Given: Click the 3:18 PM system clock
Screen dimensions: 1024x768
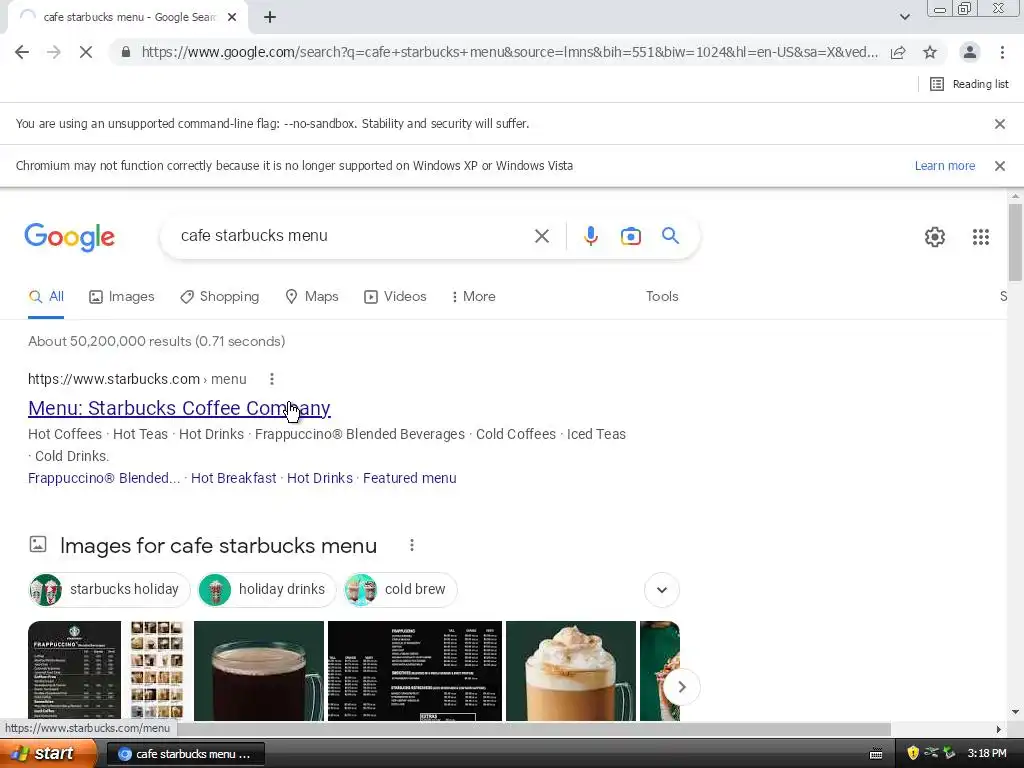Looking at the screenshot, I should (x=987, y=754).
